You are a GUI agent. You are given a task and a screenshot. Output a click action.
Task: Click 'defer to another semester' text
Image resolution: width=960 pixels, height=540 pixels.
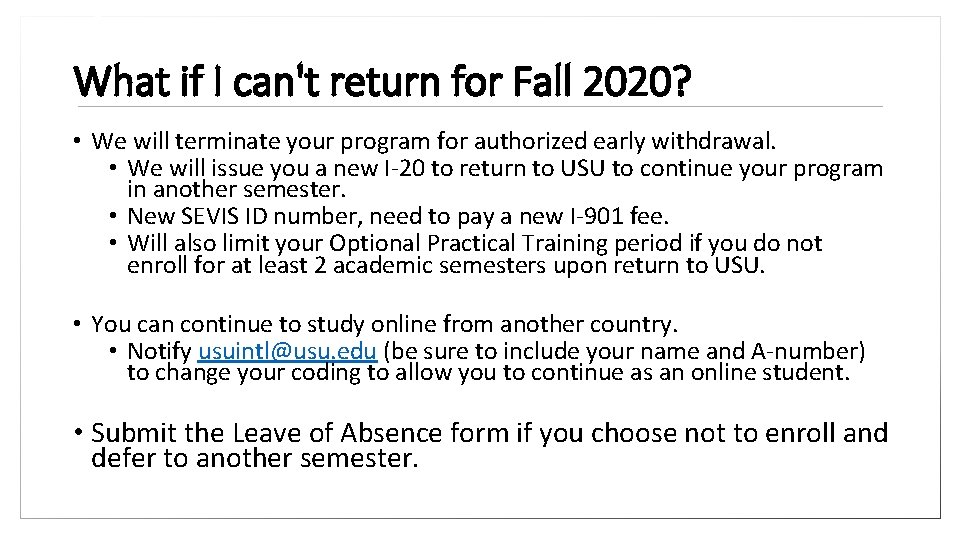255,458
